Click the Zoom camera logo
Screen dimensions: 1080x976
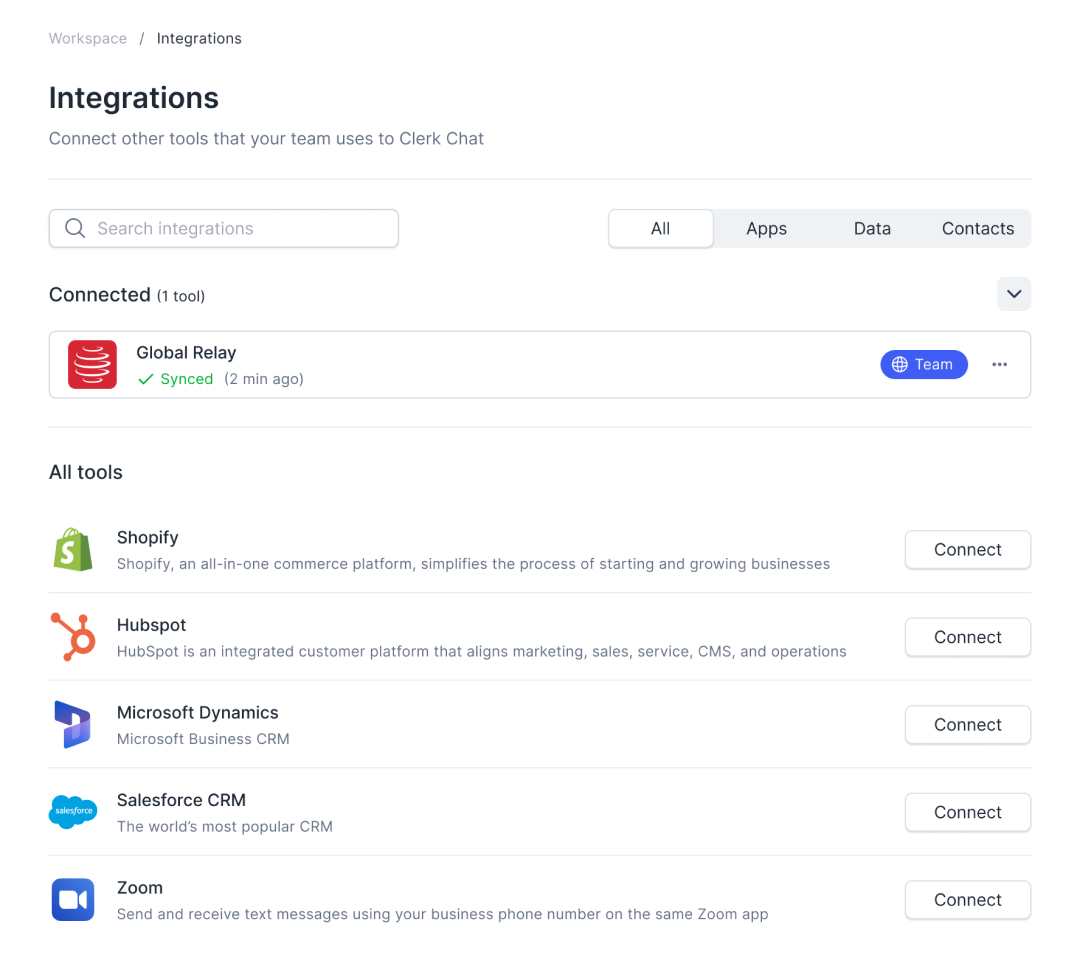point(73,900)
